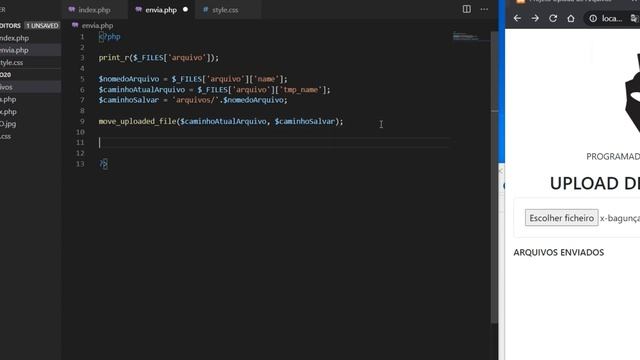Click the Escolher ficheiro button
640x360 pixels.
click(562, 218)
